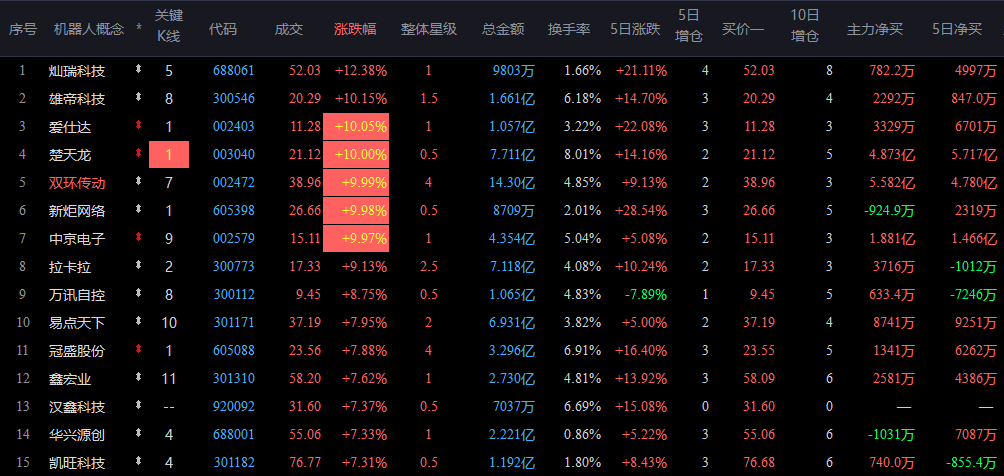Sort by the 5日涨跌 column header
The width and height of the screenshot is (1004, 476).
pos(635,29)
